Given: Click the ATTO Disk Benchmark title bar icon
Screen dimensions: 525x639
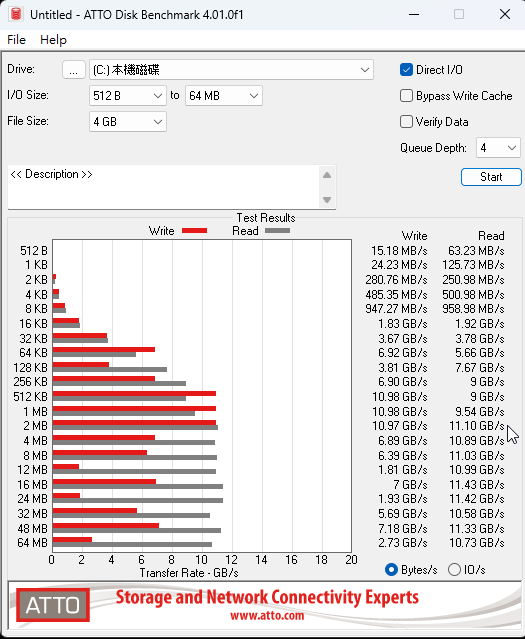Looking at the screenshot, I should coord(15,14).
